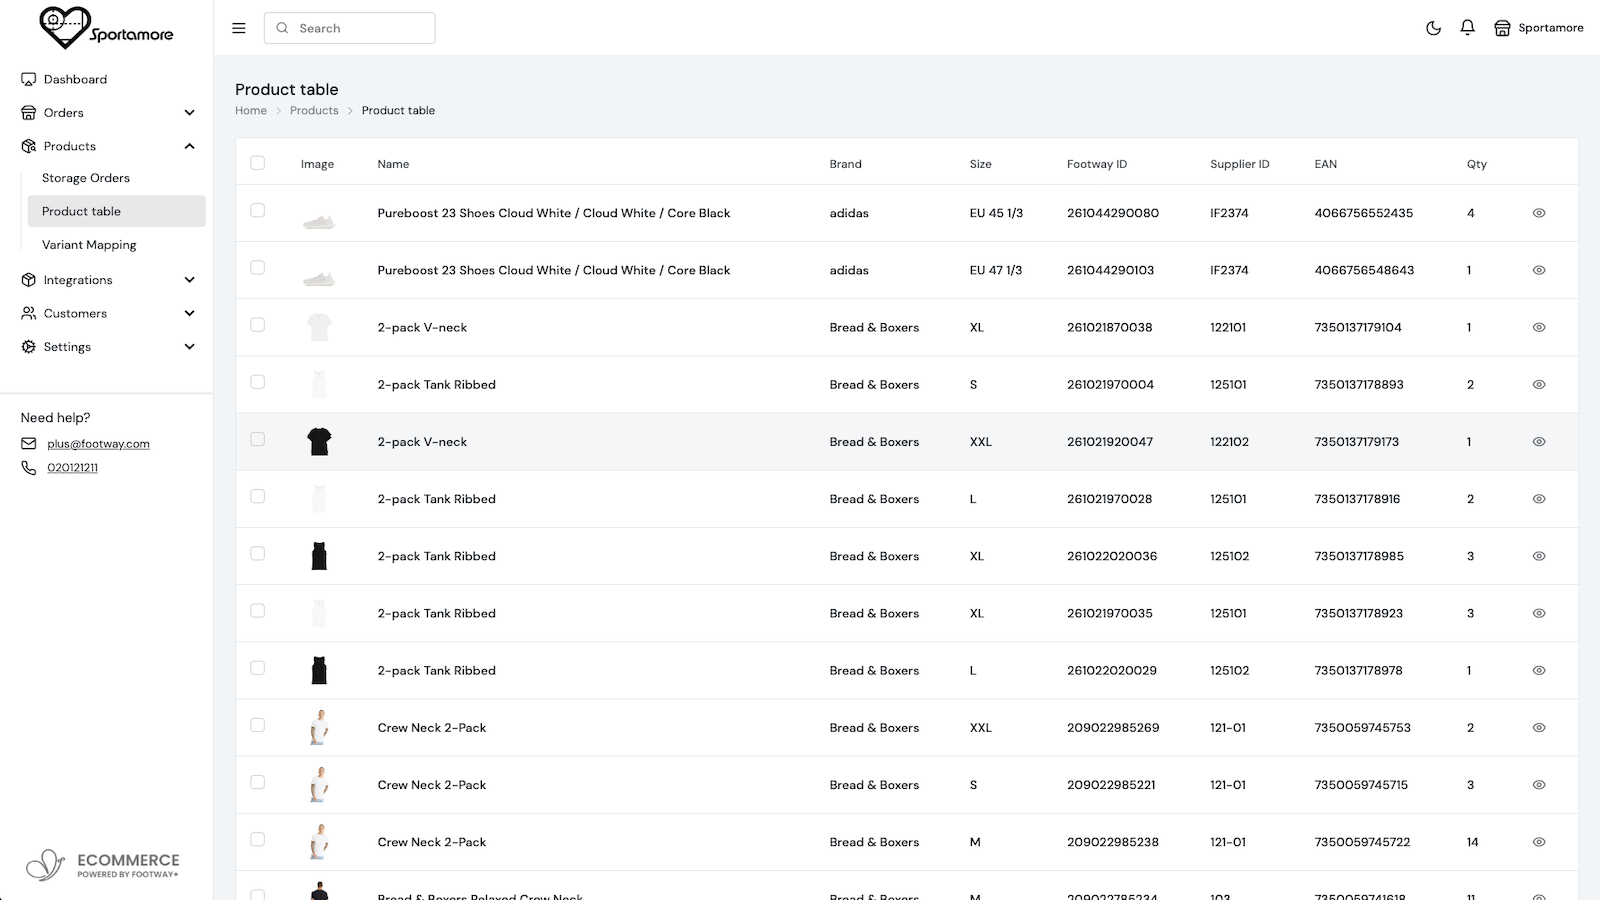
Task: View details eye for 2-pack V-neck XXL
Action: (x=1539, y=441)
